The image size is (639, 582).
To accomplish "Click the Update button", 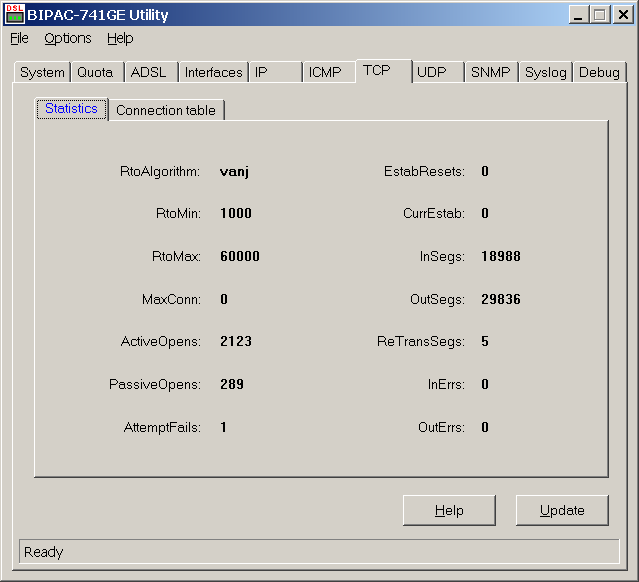I will pos(562,510).
